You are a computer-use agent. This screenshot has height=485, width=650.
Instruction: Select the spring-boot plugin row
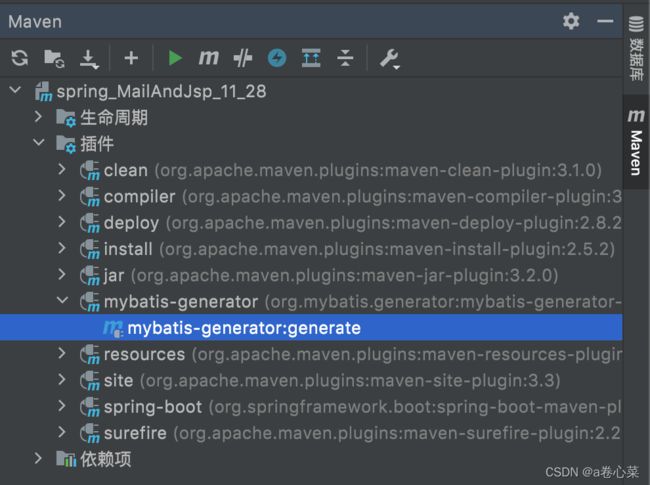pyautogui.click(x=311, y=407)
